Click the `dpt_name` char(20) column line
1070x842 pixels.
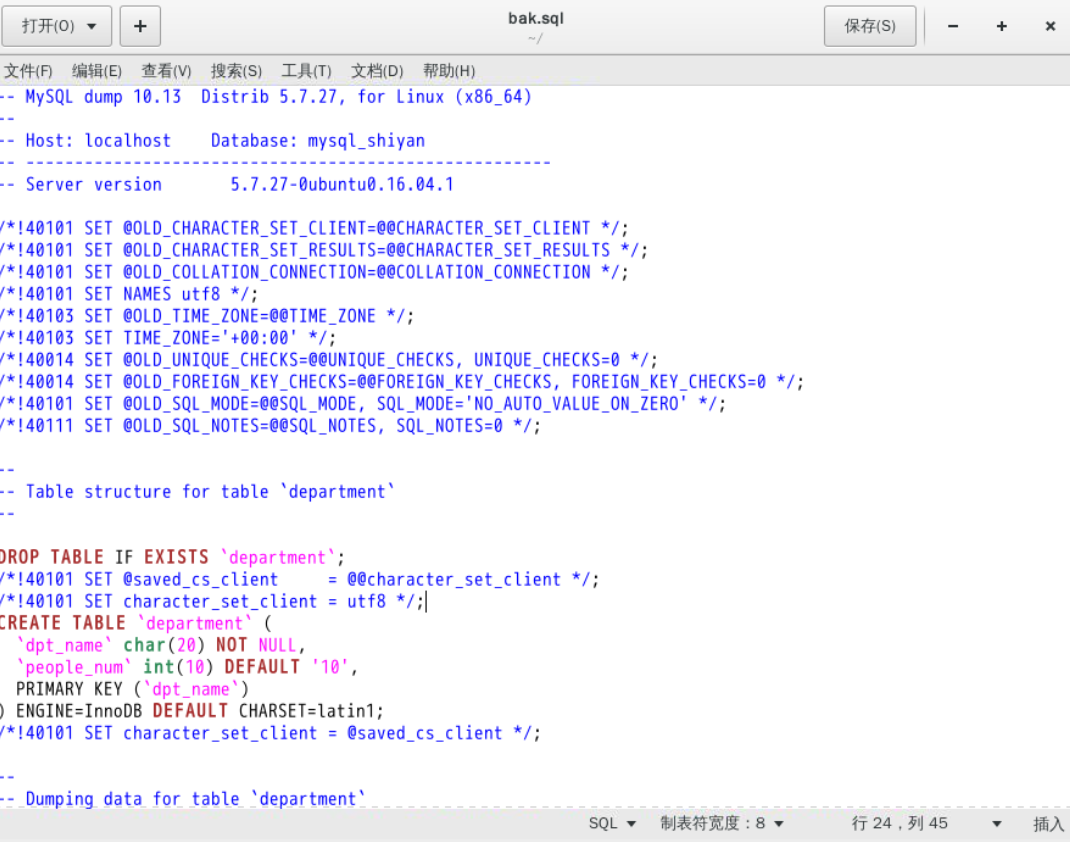(x=160, y=645)
